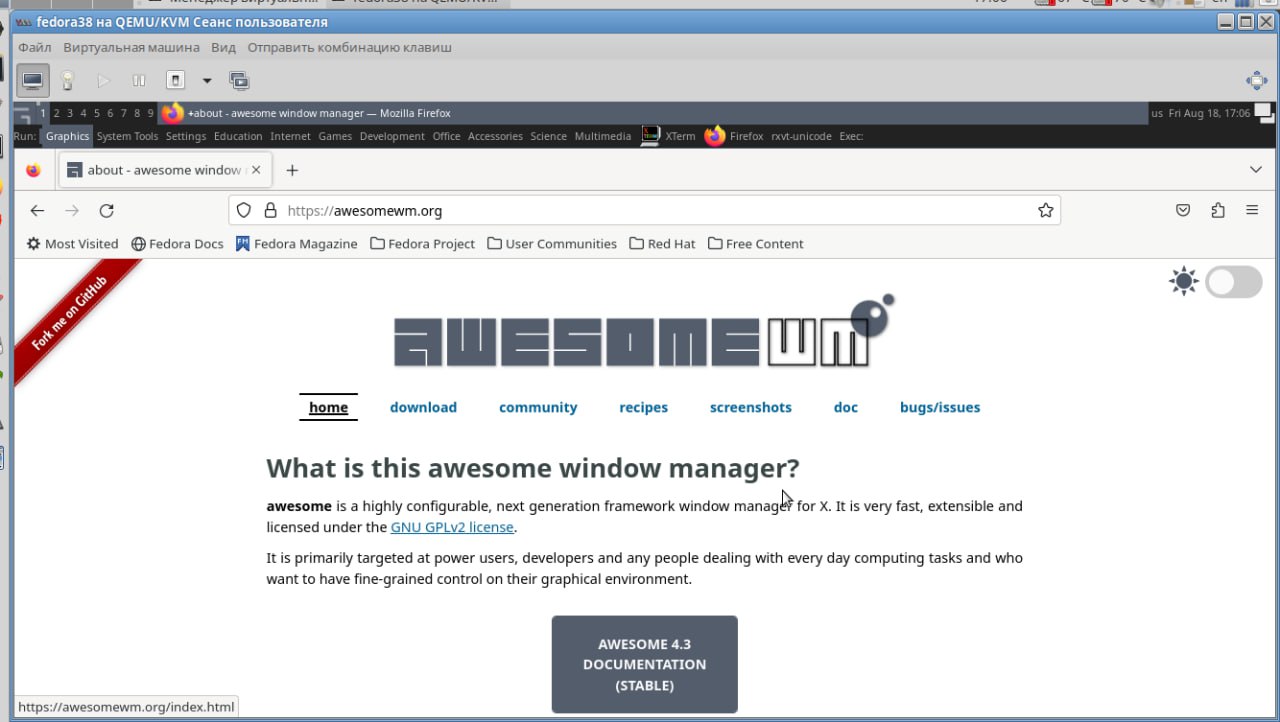Screen dimensions: 1280x722
Task: Open Development category in Run bar
Action: pyautogui.click(x=392, y=136)
